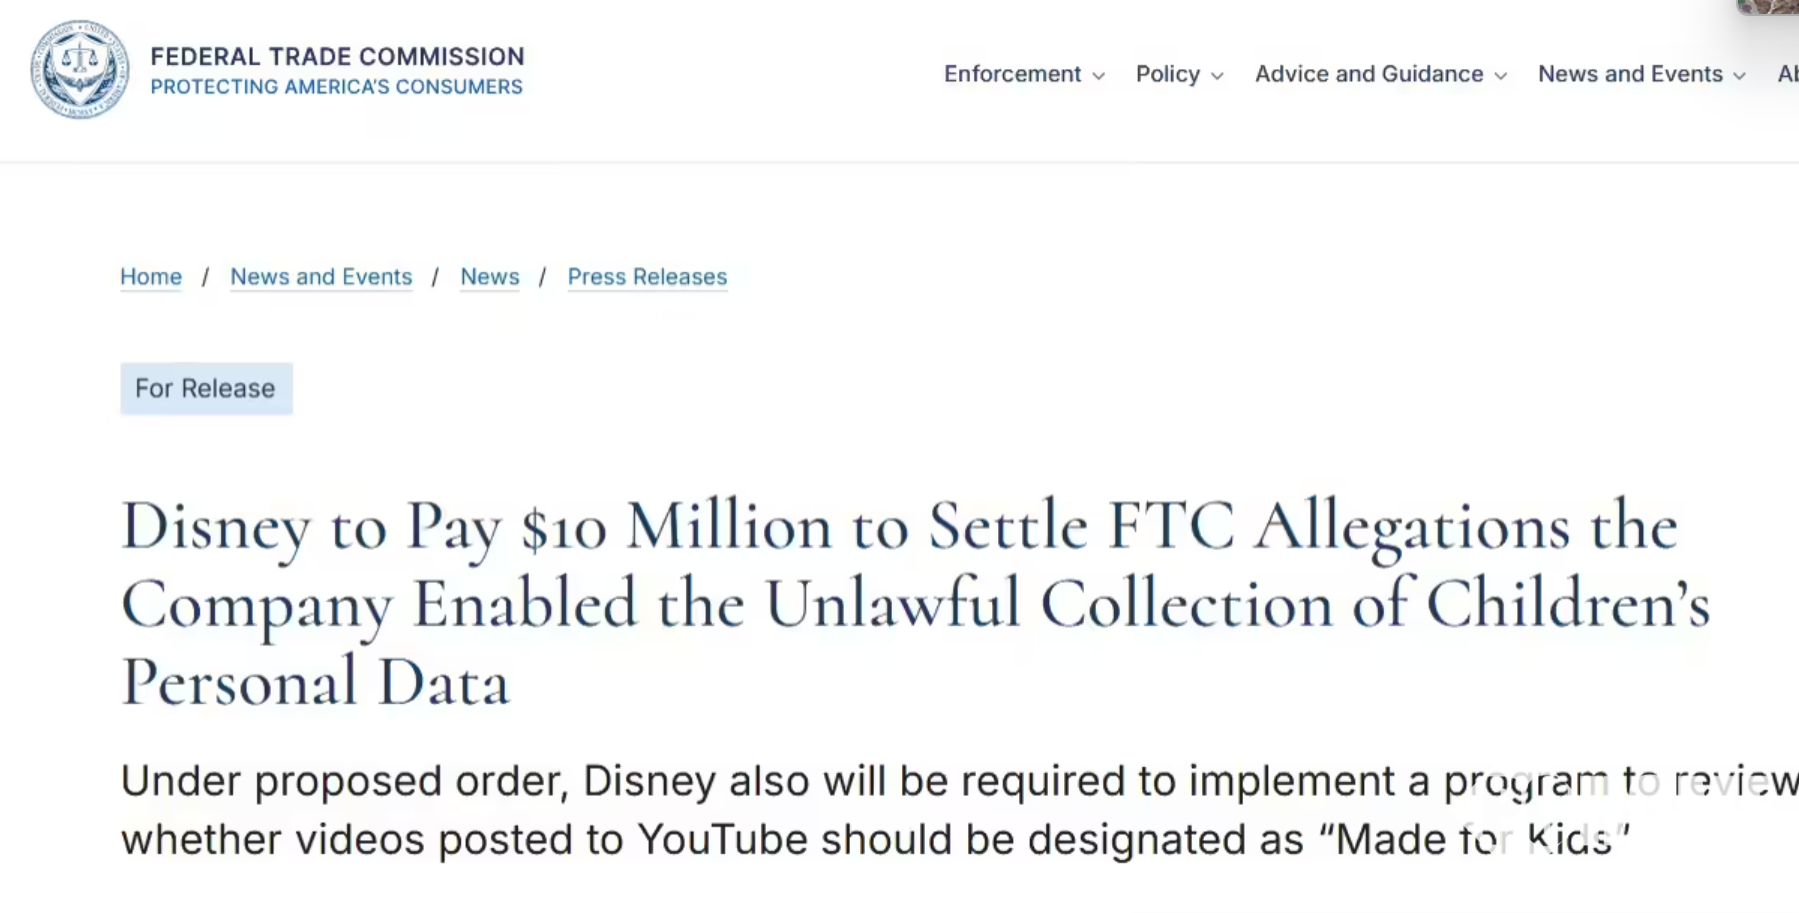Expand the top navigation News and Events chevron
This screenshot has width=1799, height=913.
[x=1740, y=76]
